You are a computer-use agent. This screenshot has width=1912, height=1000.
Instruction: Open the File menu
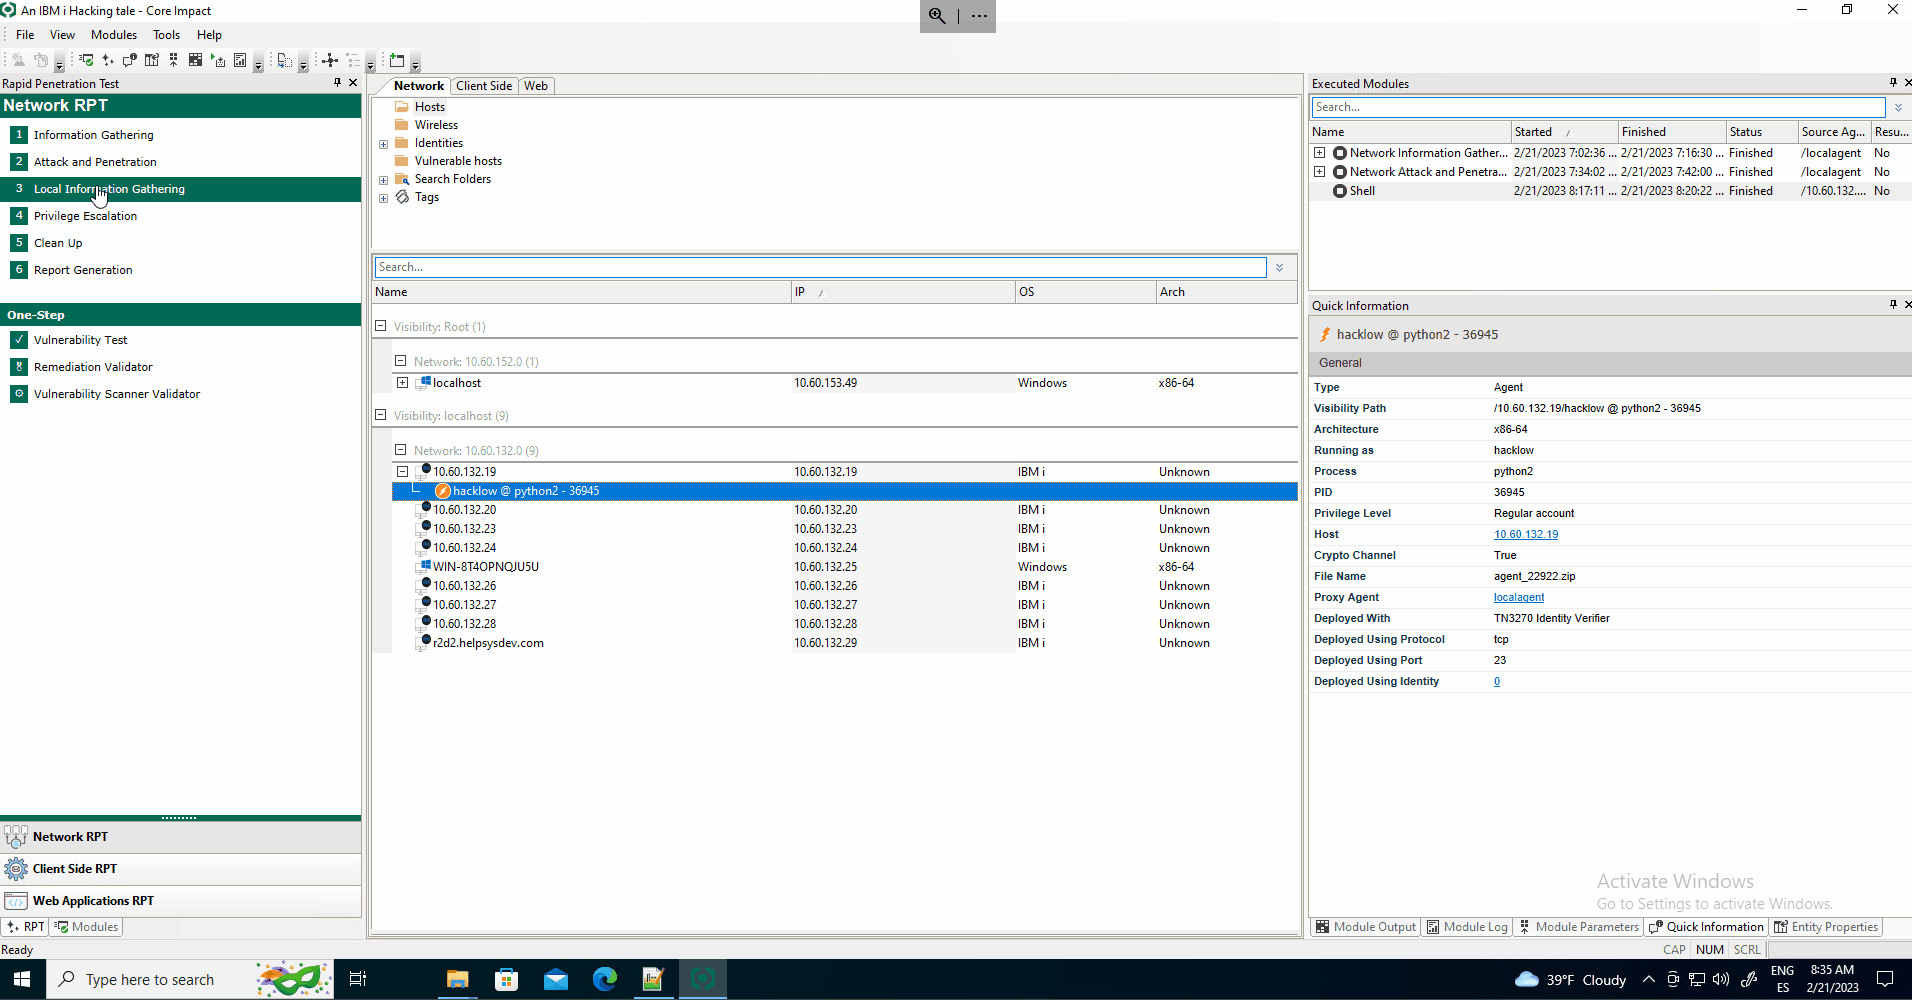click(25, 35)
